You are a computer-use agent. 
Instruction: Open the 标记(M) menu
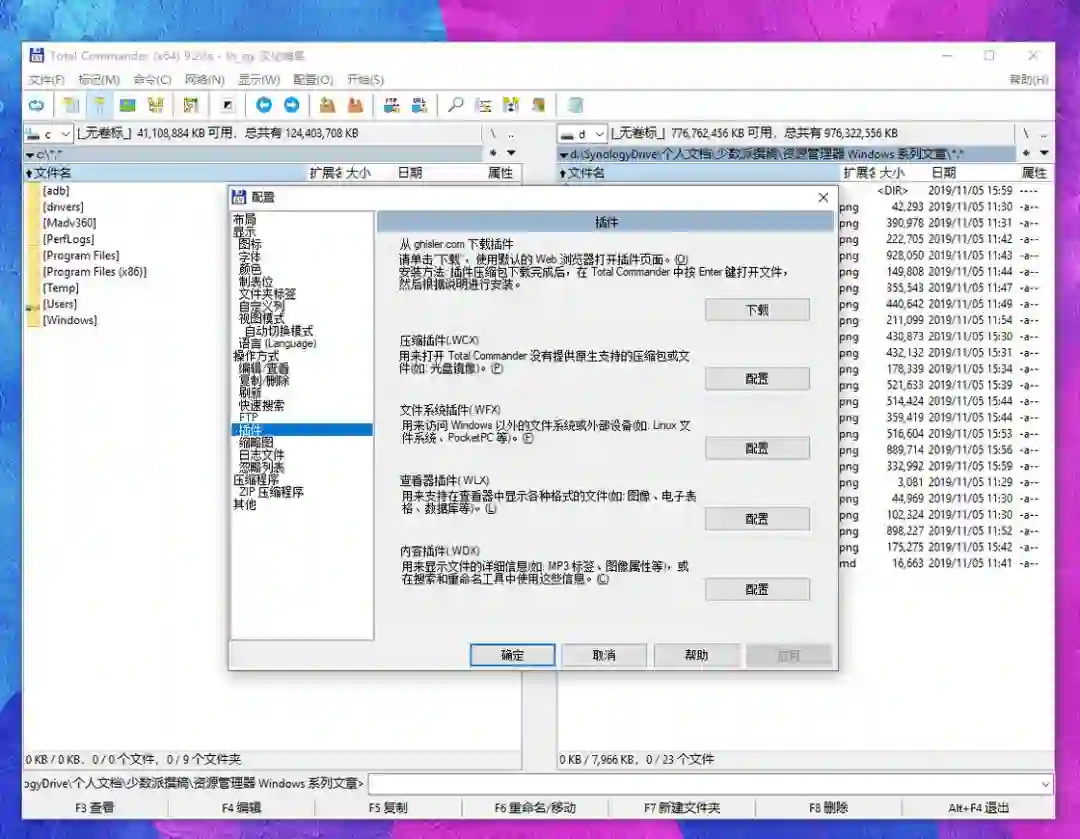98,80
